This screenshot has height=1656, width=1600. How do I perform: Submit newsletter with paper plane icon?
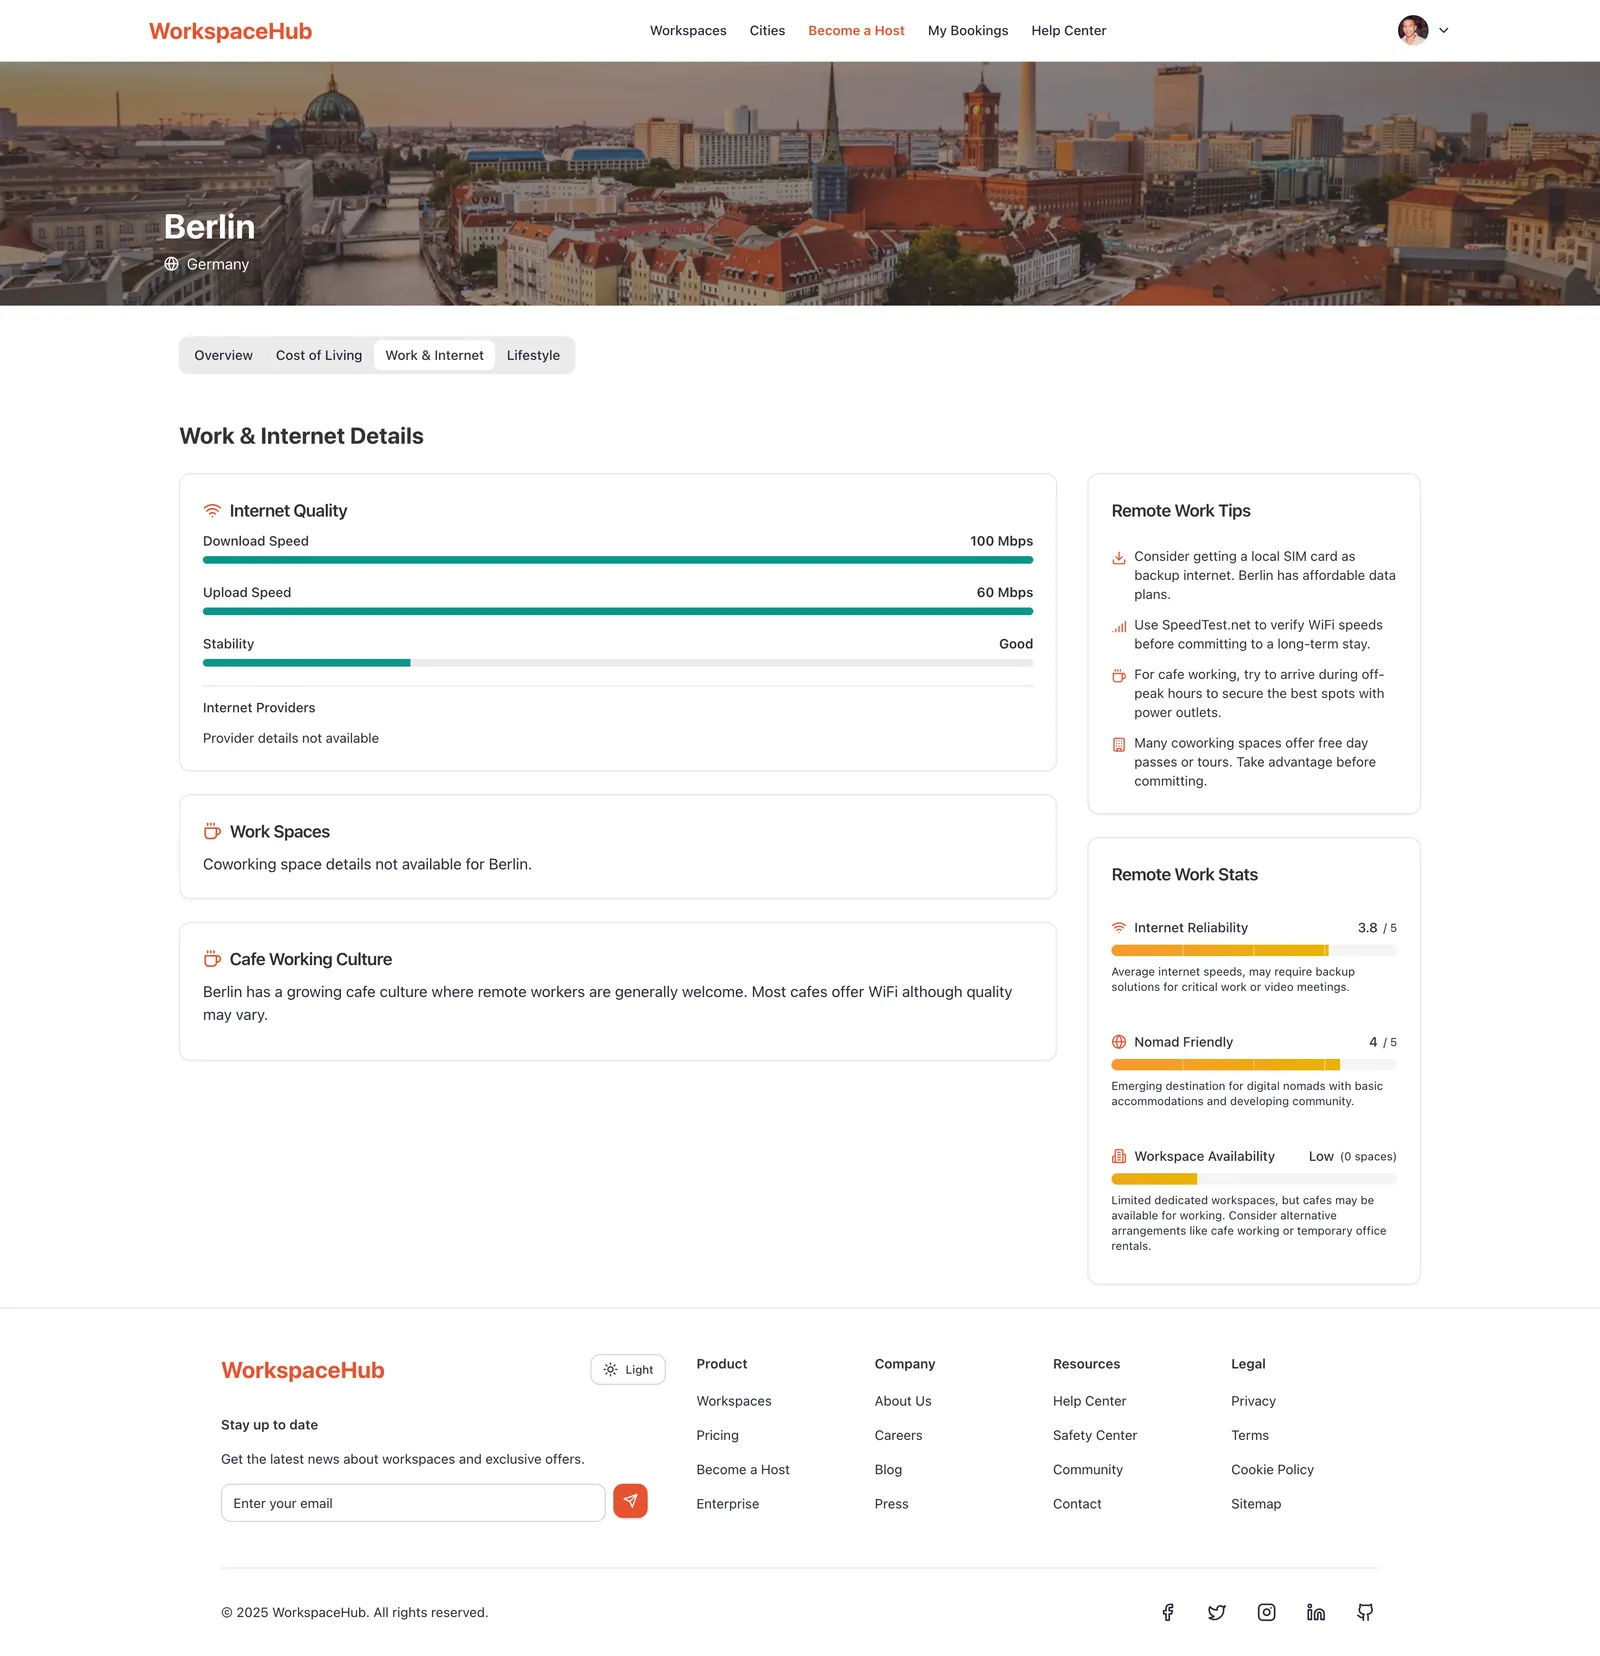[x=630, y=1501]
